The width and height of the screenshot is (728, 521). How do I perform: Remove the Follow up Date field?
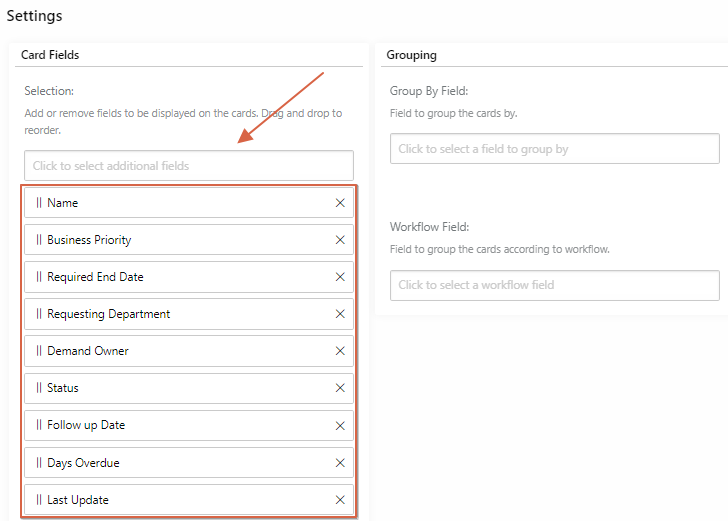[x=340, y=426]
